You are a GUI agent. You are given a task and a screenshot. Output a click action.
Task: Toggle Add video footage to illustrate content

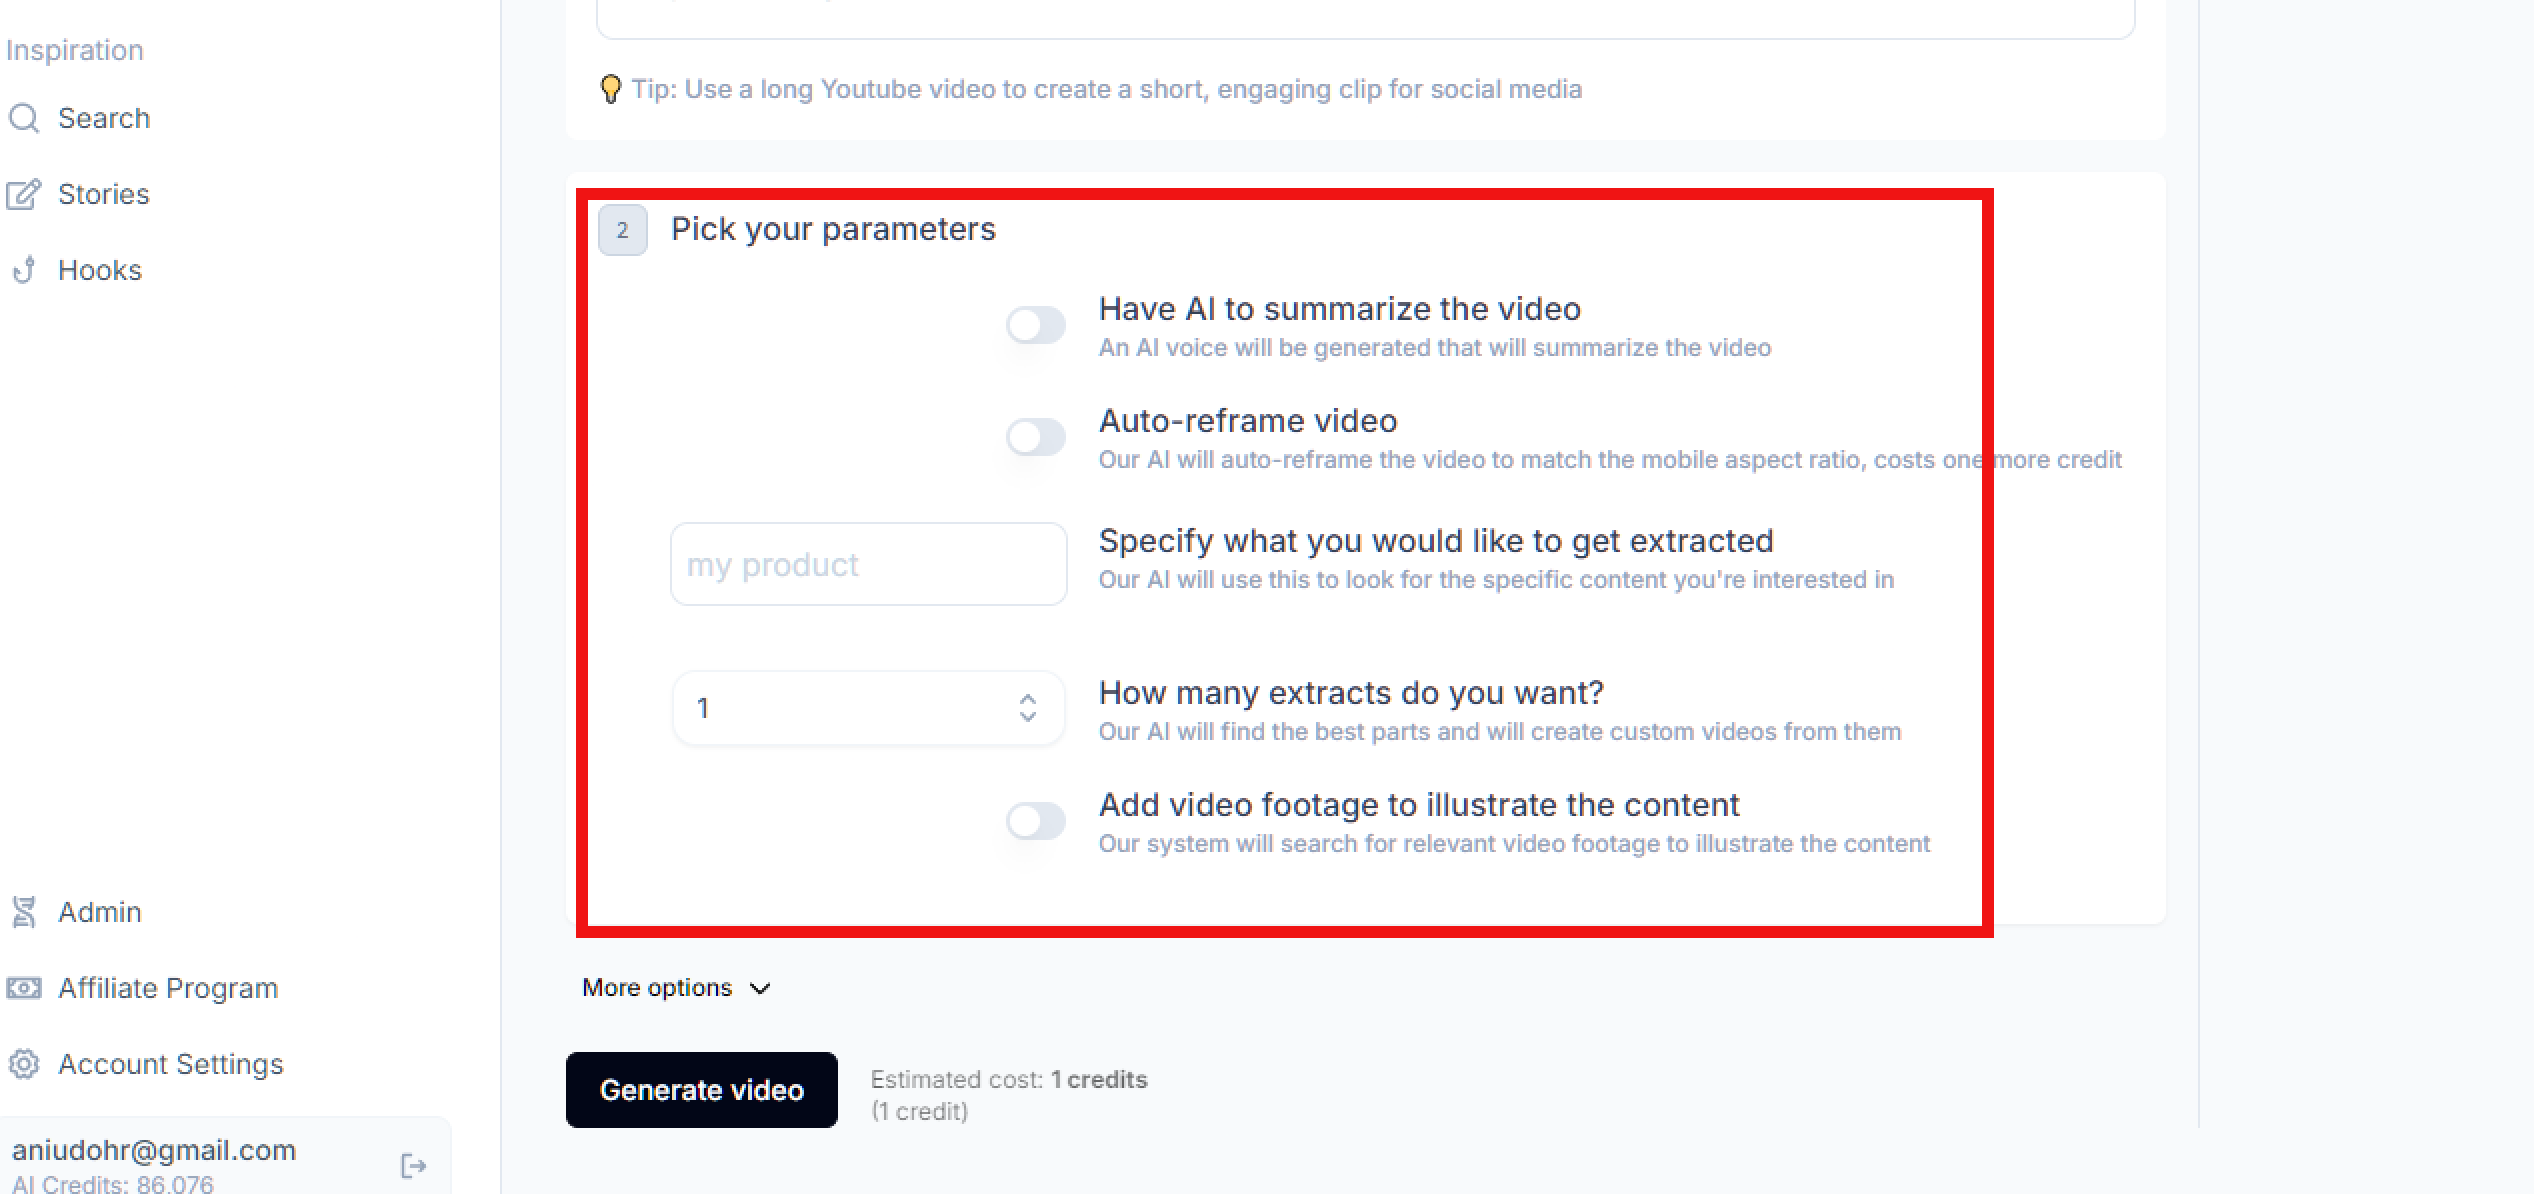point(1036,821)
